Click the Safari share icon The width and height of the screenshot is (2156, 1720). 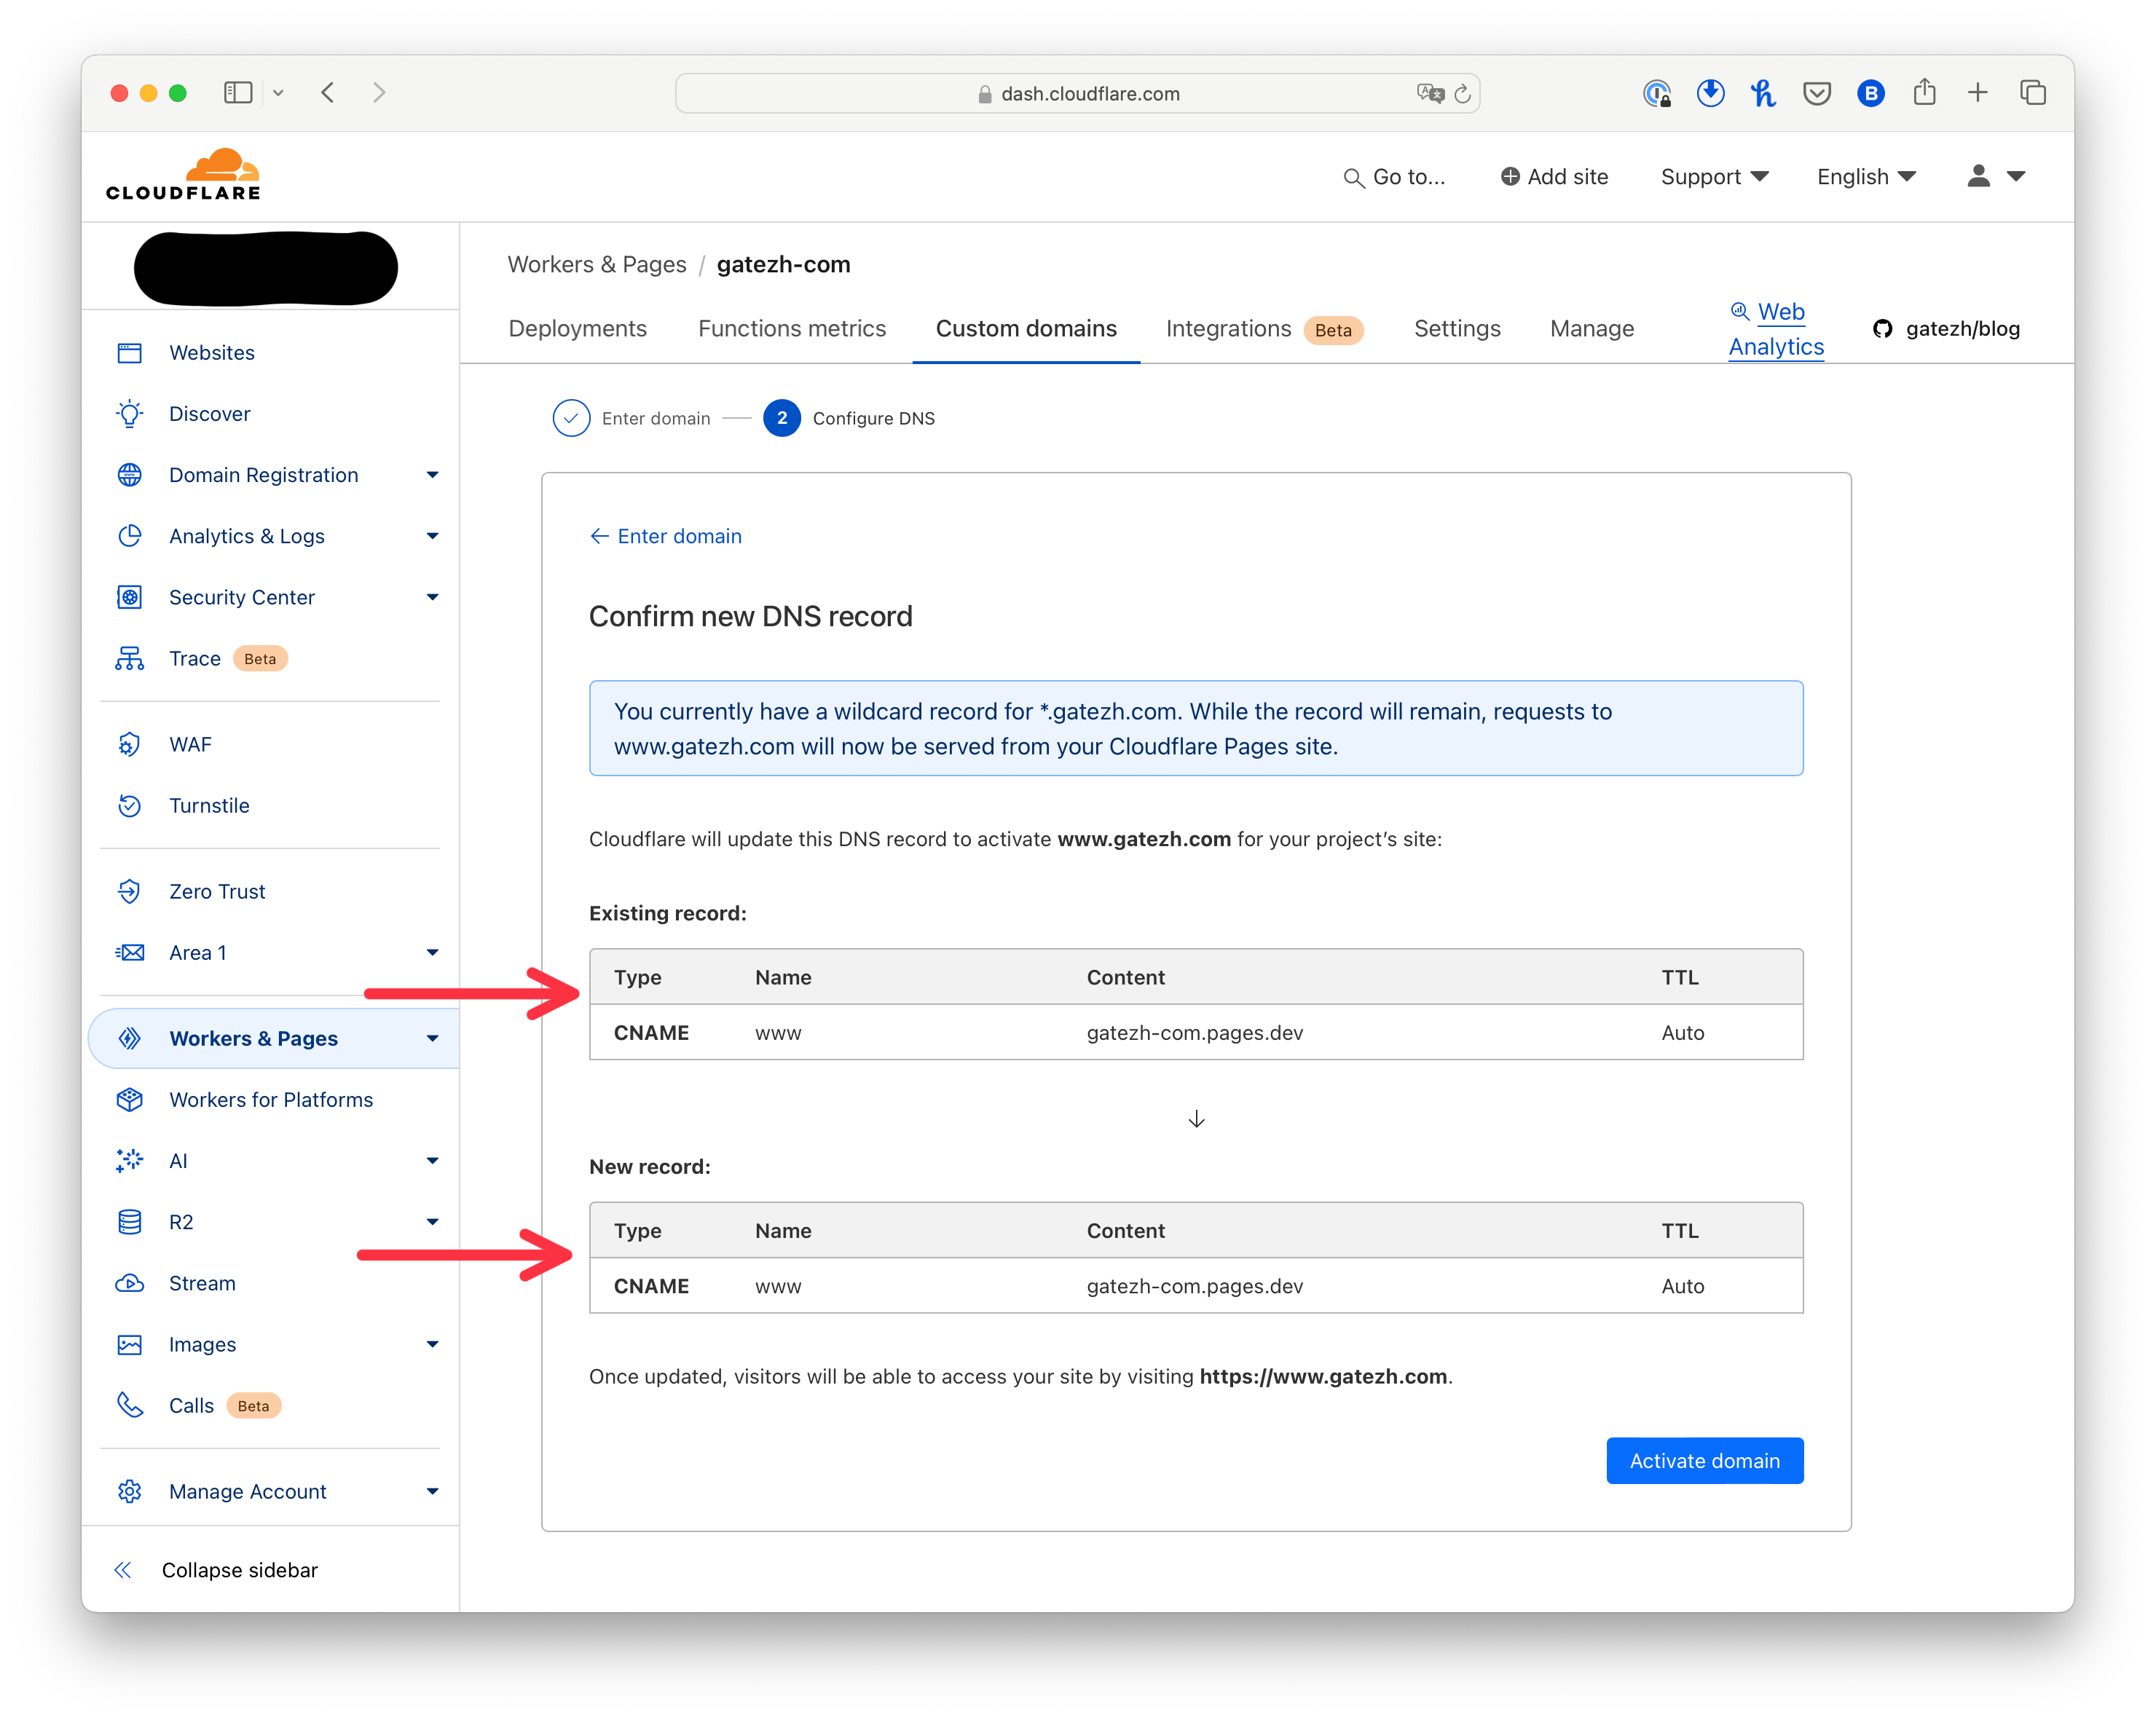pos(1924,93)
